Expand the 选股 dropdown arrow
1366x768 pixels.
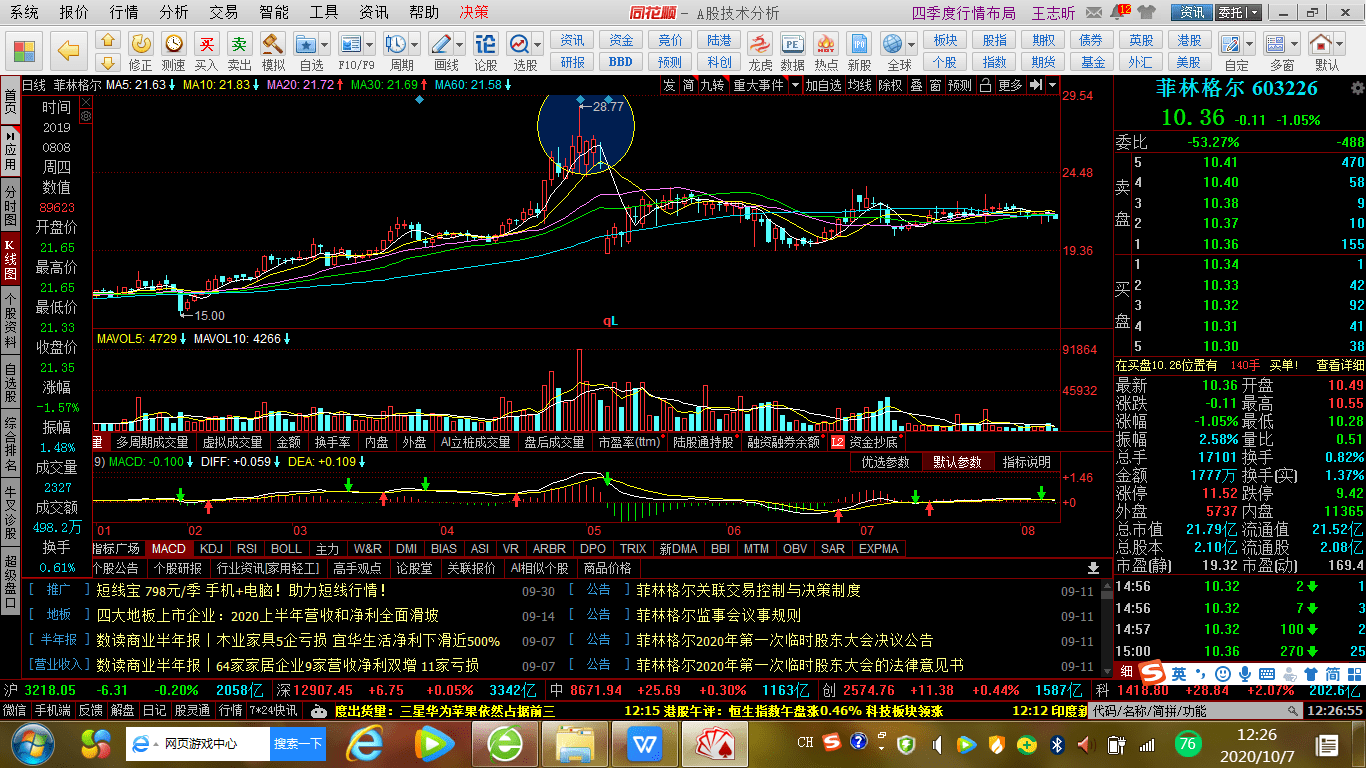point(538,44)
